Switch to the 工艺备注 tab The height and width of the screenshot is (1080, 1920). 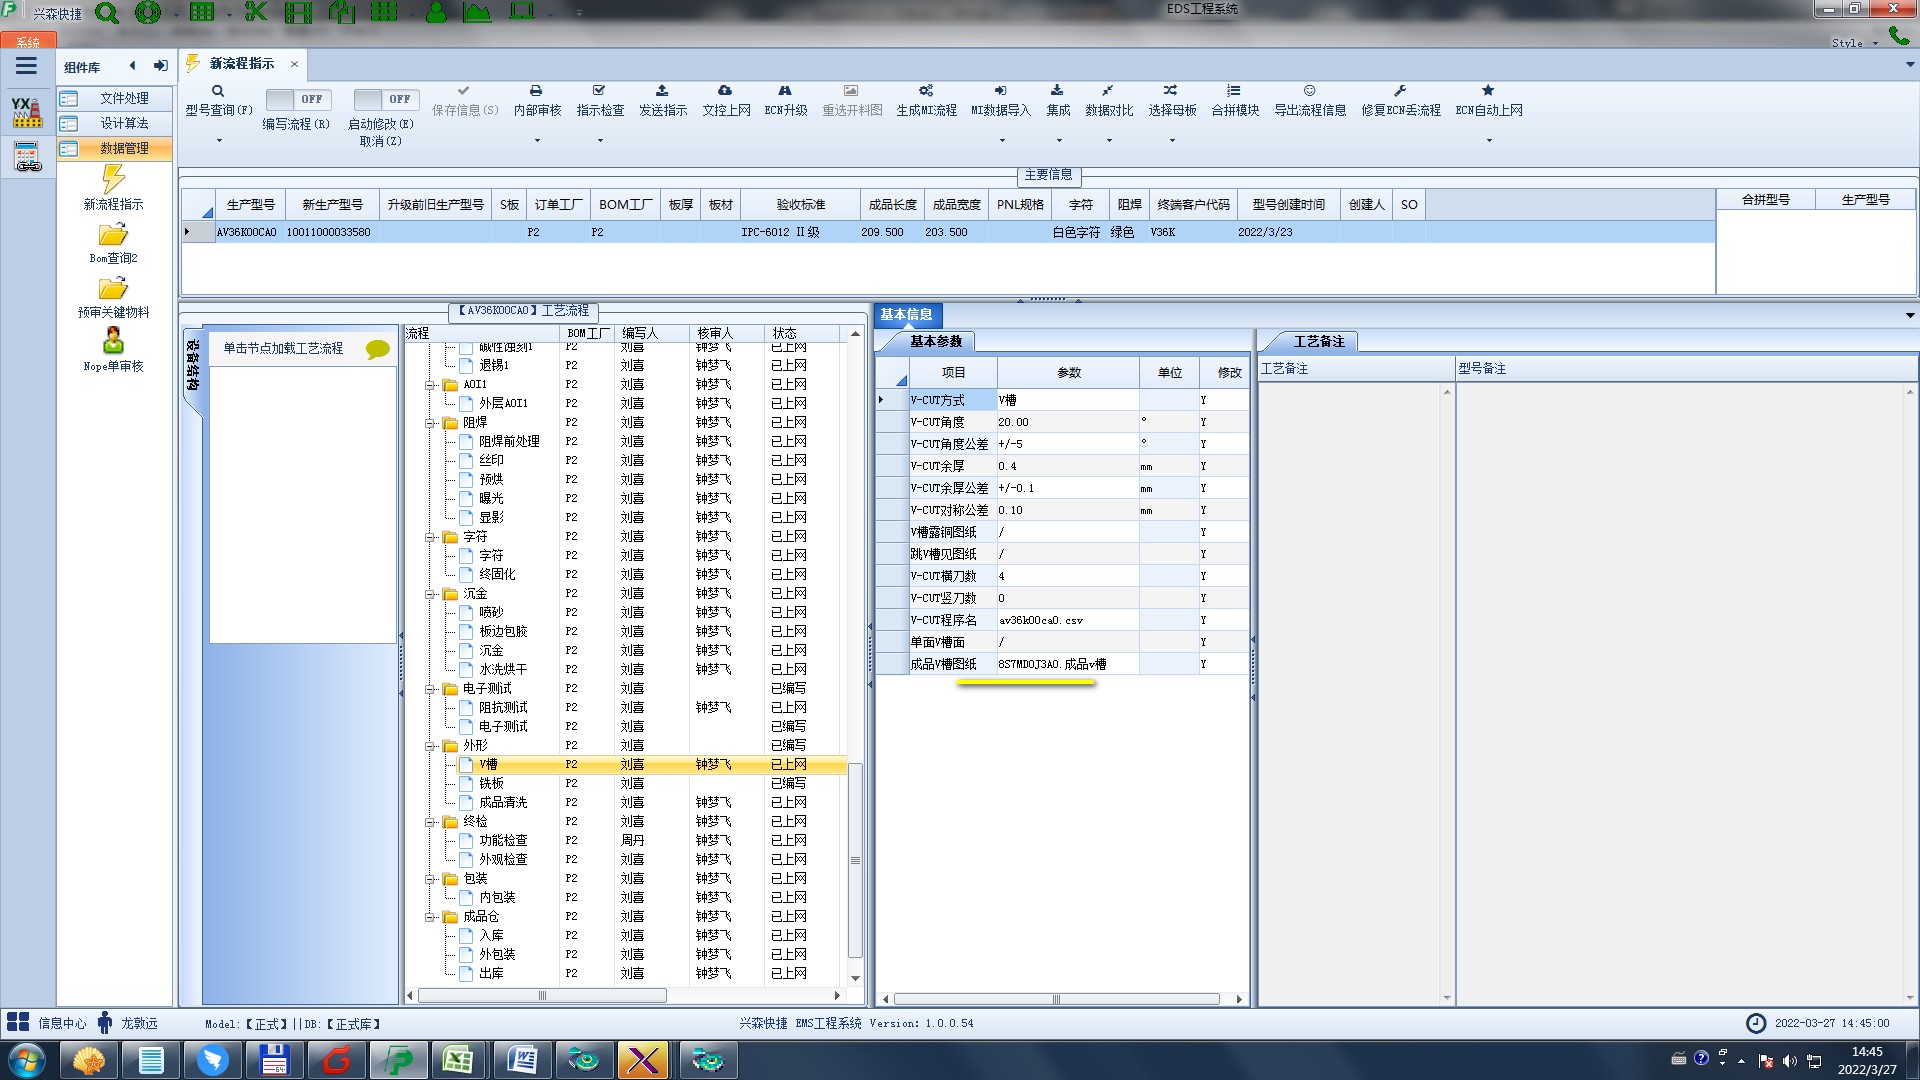pos(1318,342)
